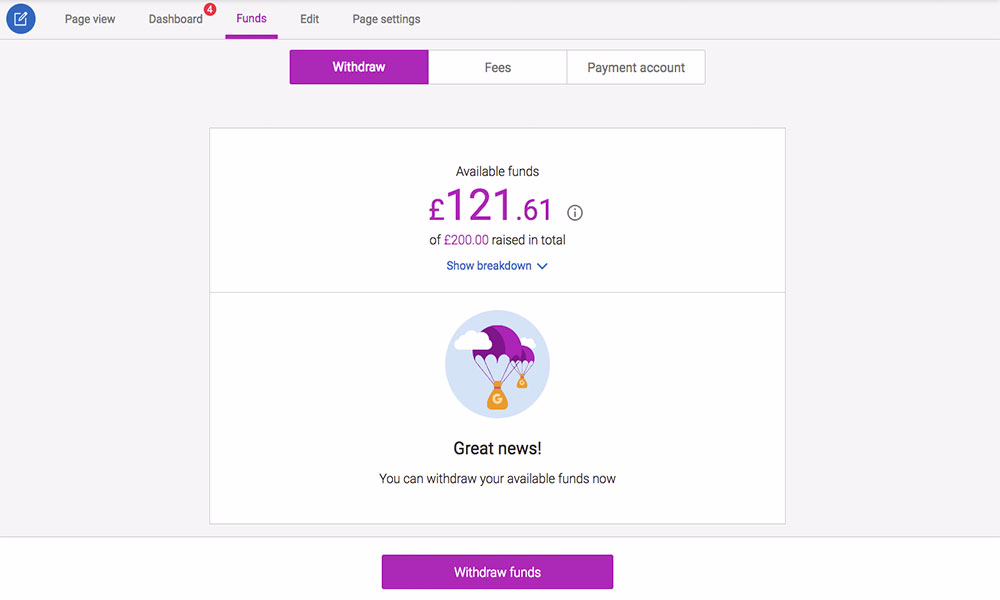Click the £121.61 available funds amount
Screen dimensions: 1000x600
pyautogui.click(x=490, y=206)
